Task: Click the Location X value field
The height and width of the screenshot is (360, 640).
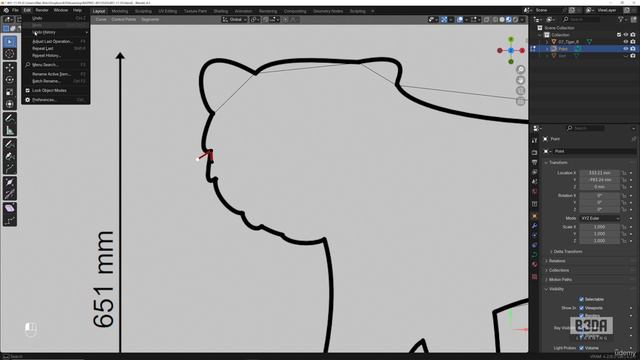Action: click(599, 173)
